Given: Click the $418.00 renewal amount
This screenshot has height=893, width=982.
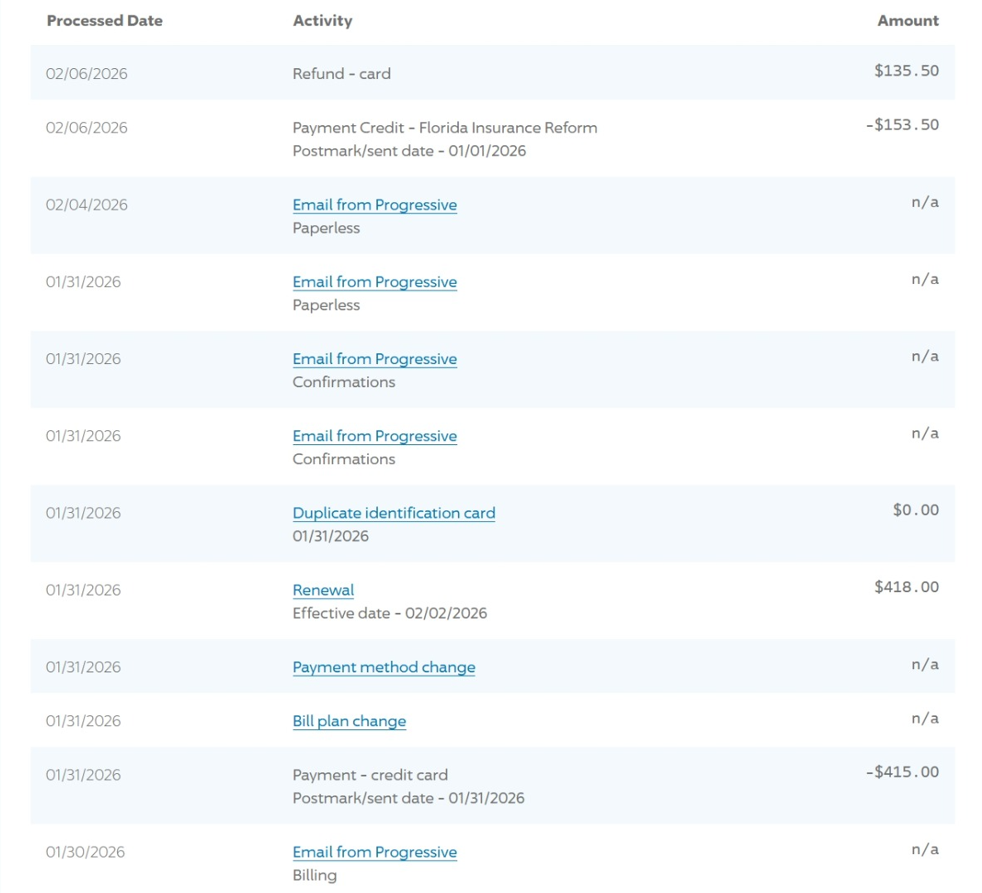Looking at the screenshot, I should 906,587.
